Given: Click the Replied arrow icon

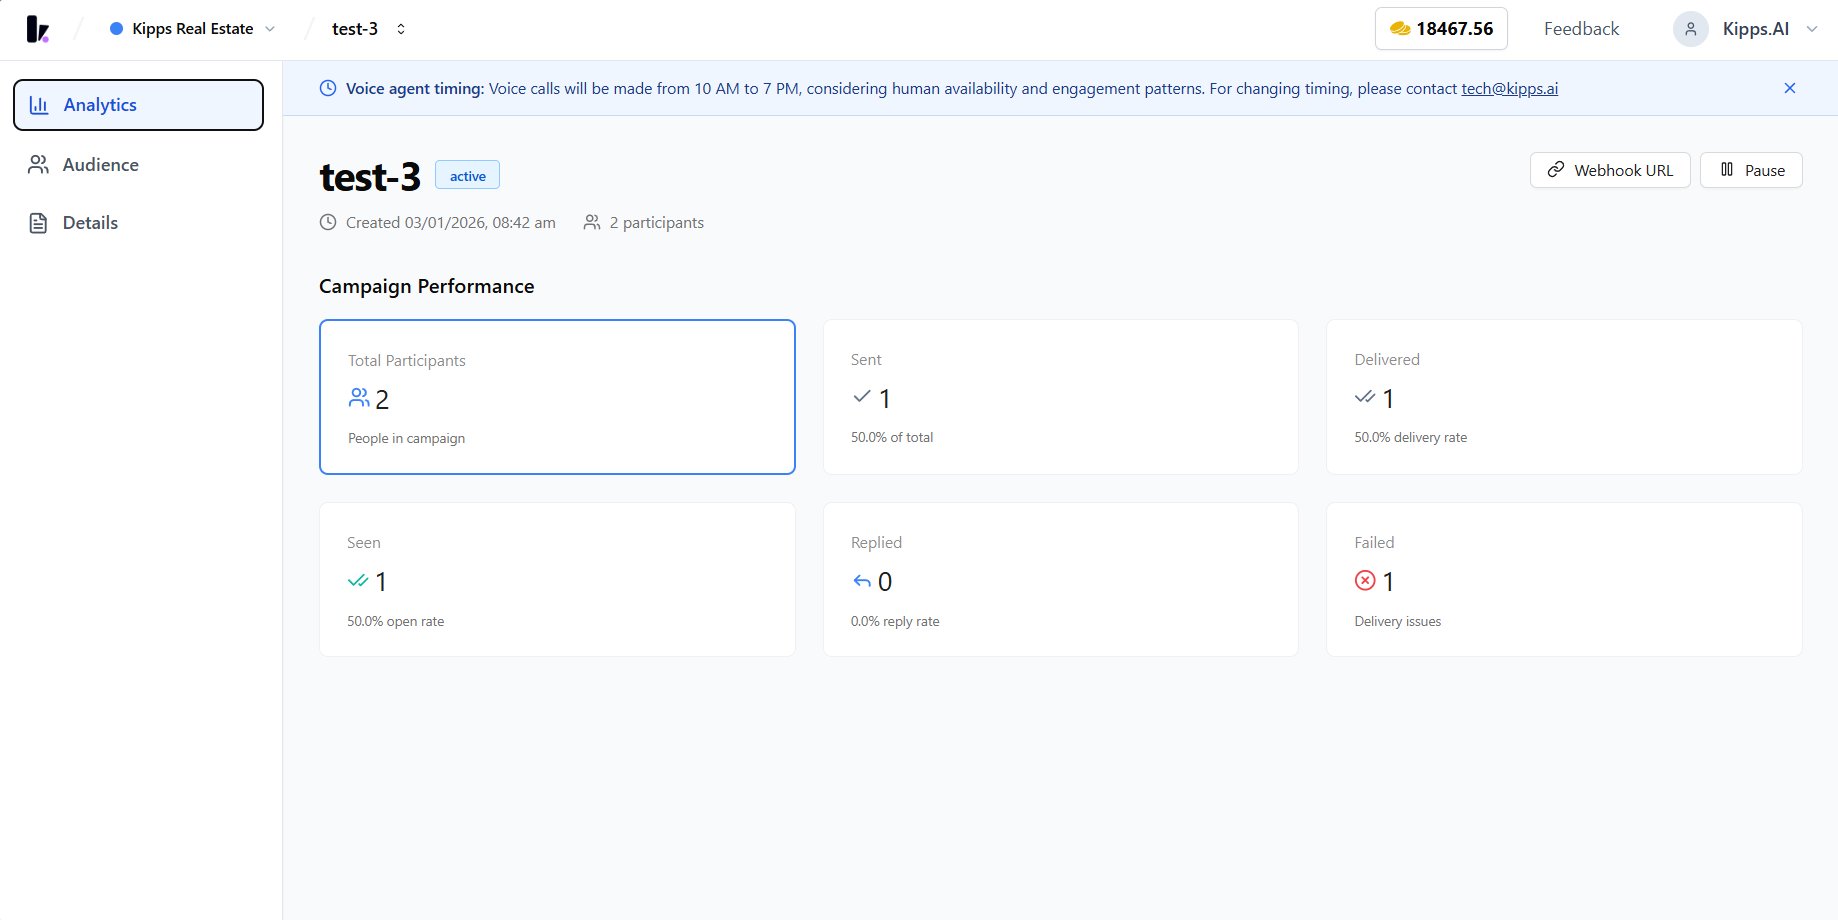Looking at the screenshot, I should (862, 581).
